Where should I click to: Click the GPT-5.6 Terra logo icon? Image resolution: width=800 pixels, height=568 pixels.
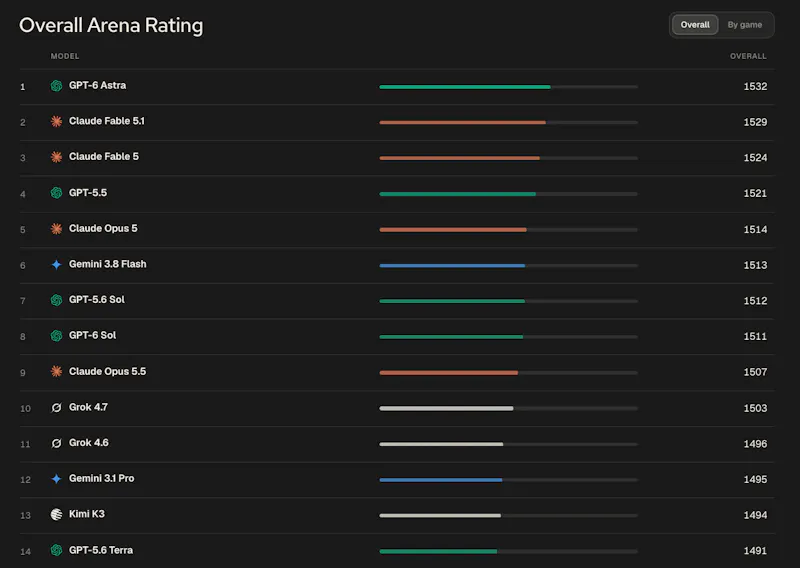click(x=57, y=550)
